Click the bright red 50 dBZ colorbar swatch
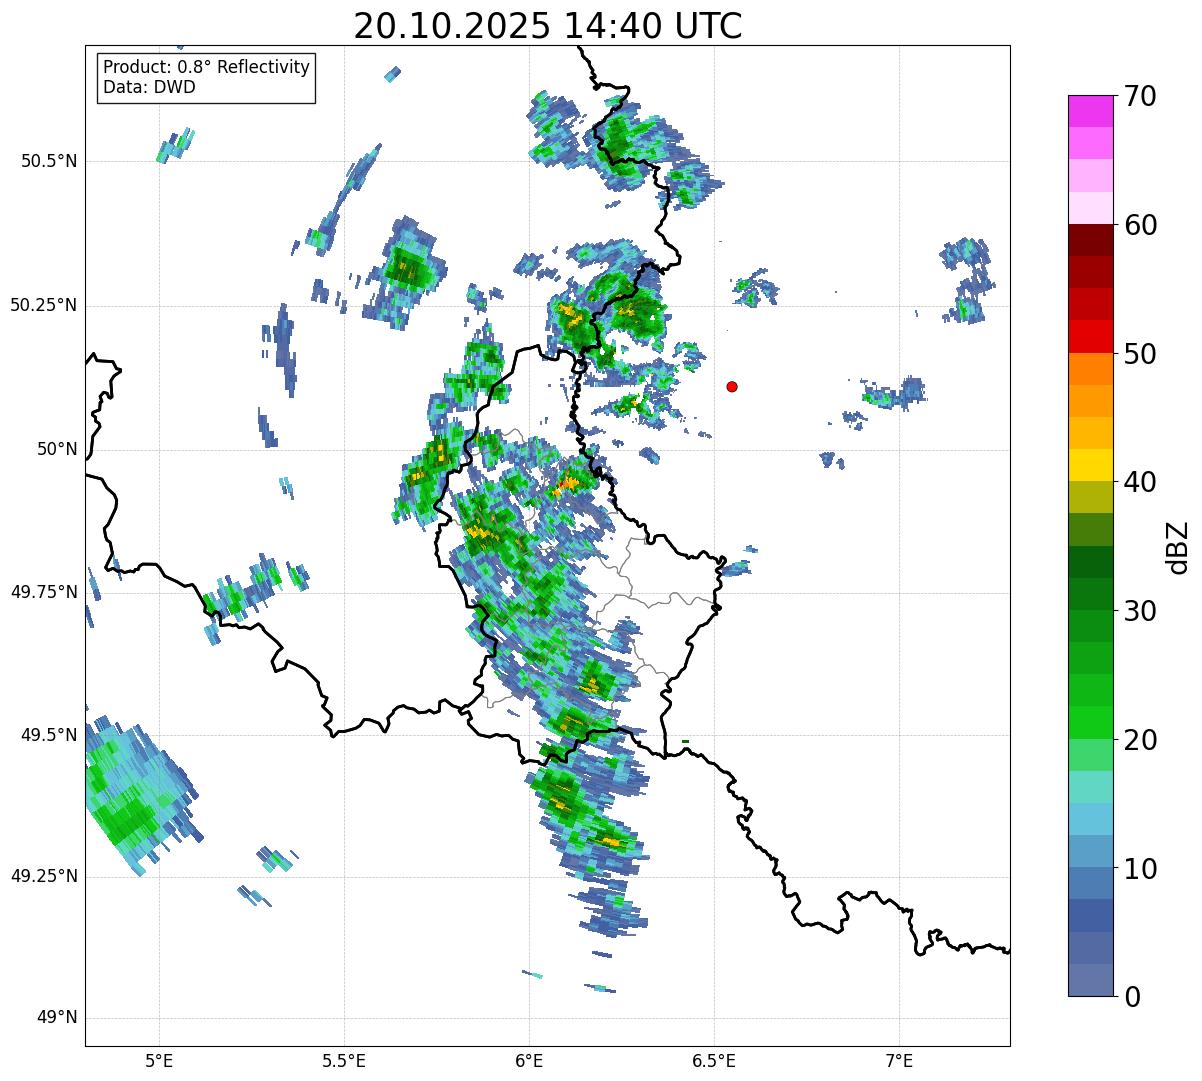This screenshot has width=1202, height=1081. tap(1091, 337)
